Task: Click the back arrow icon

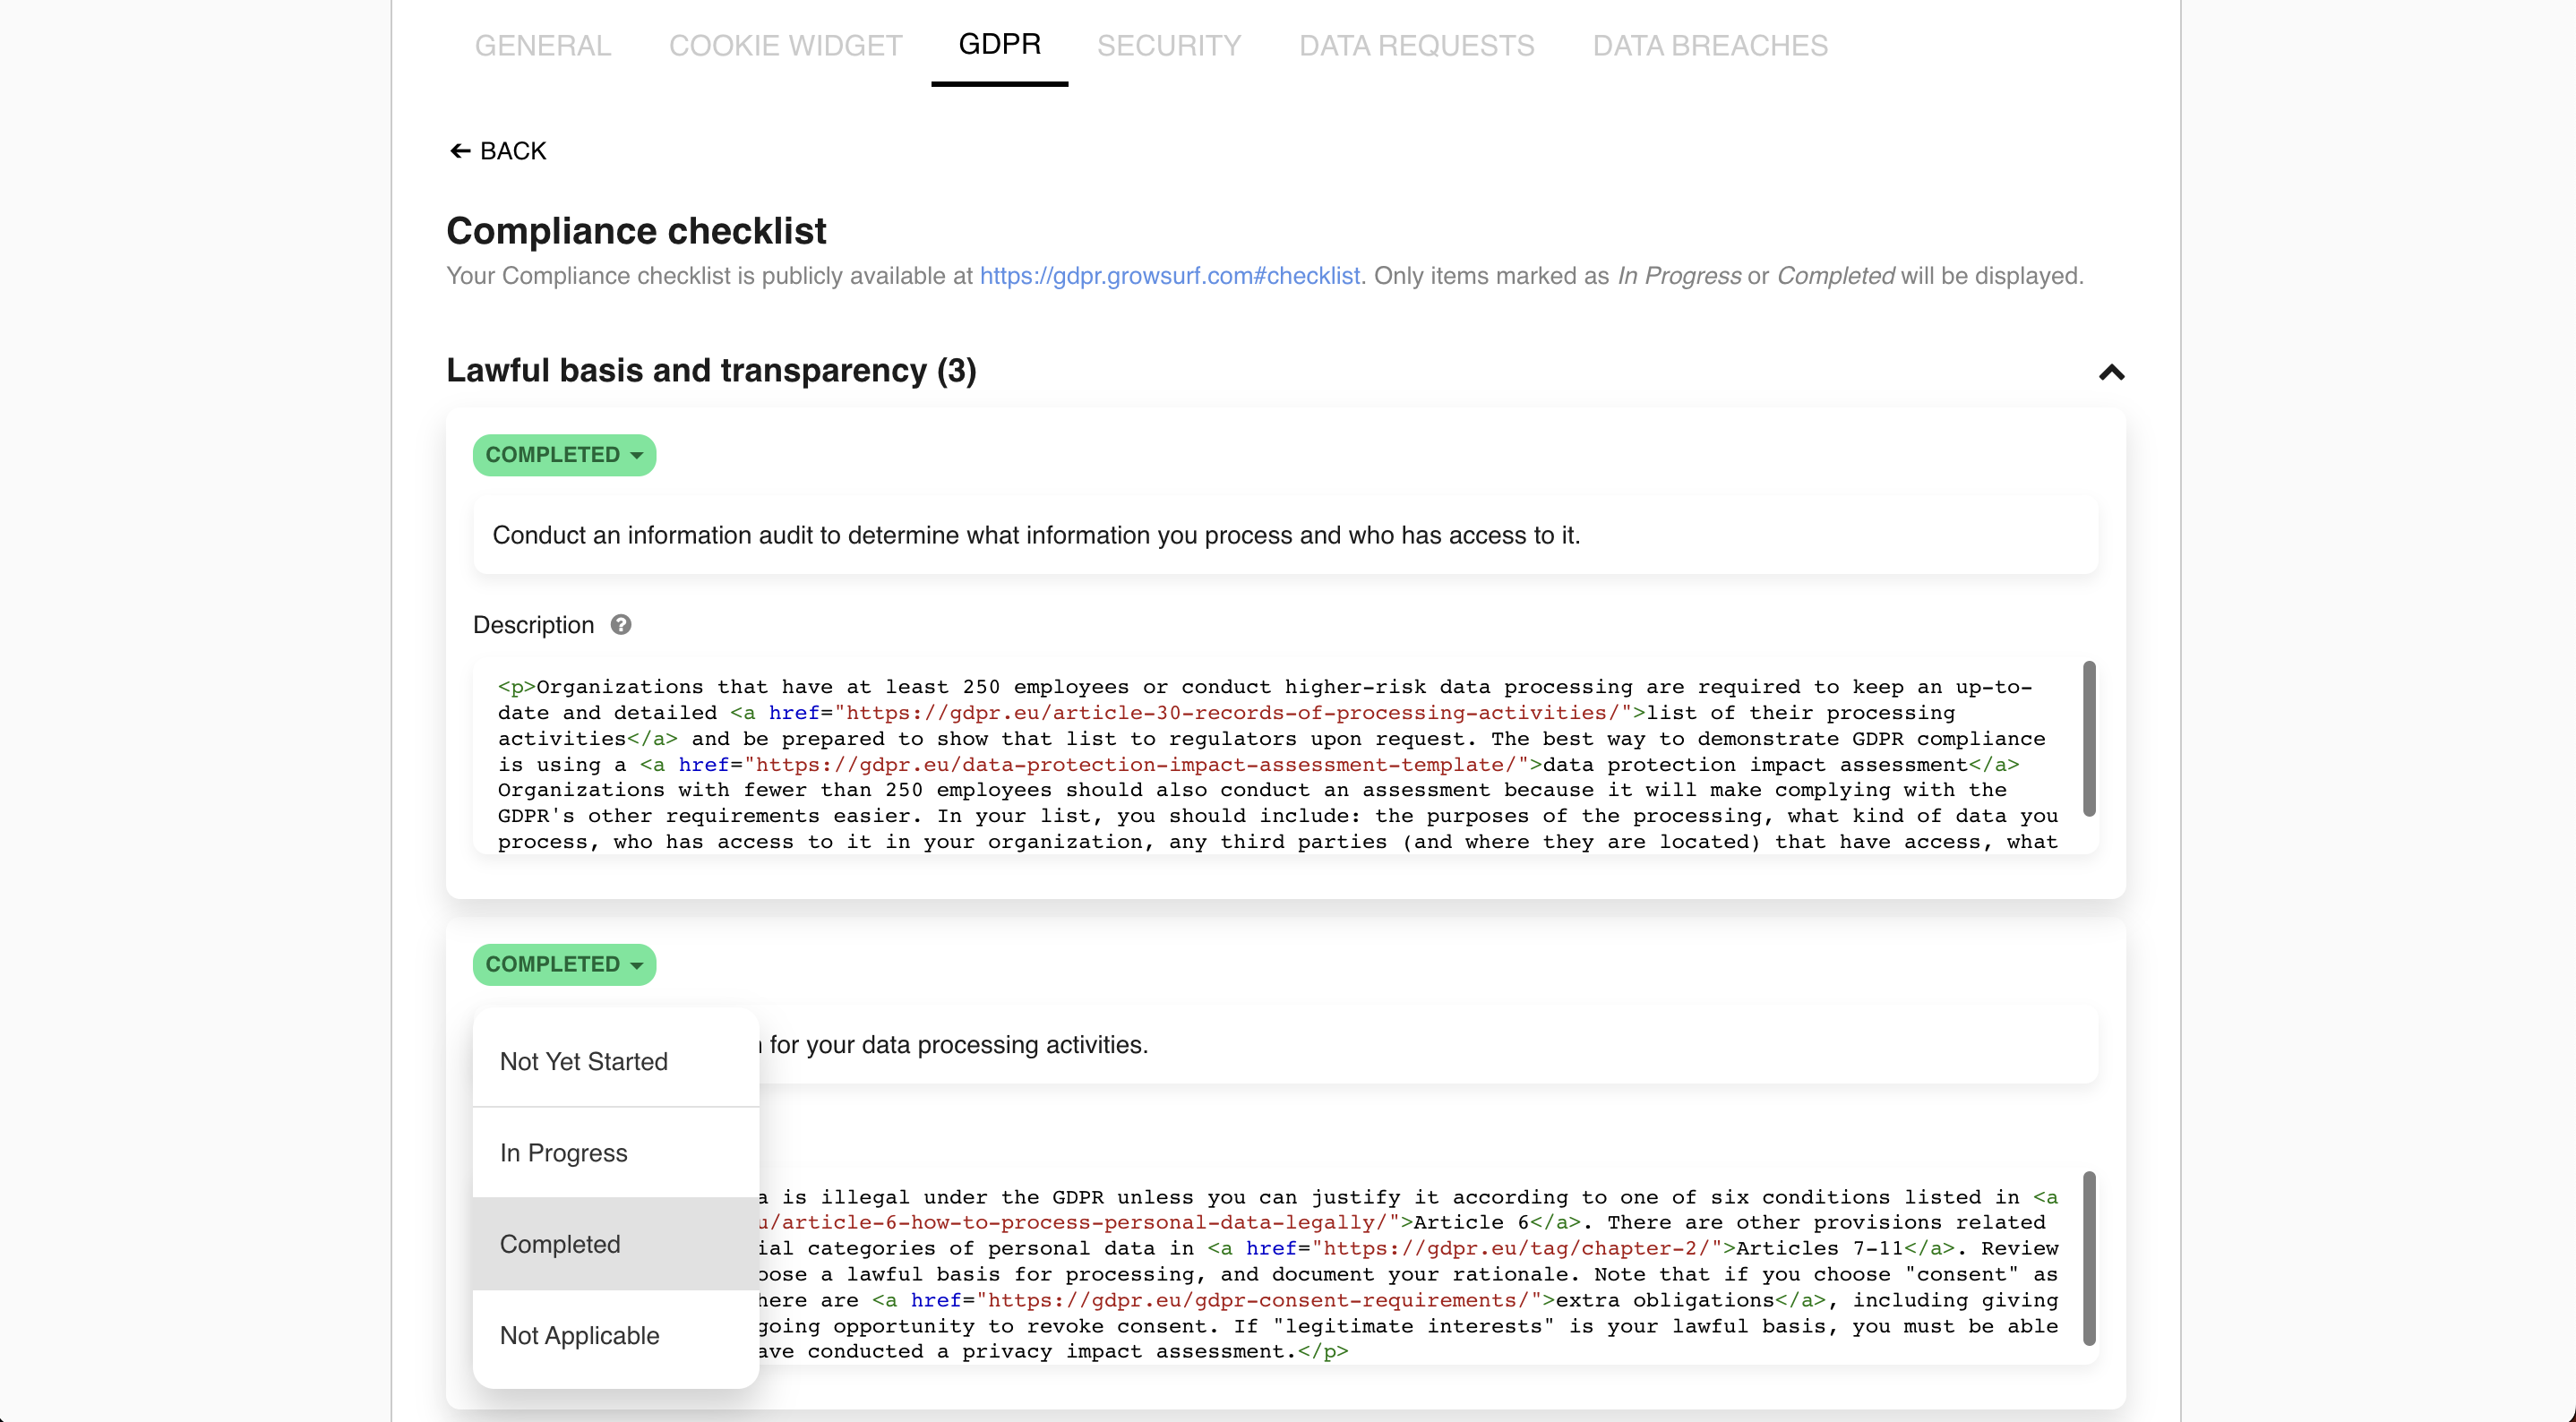Action: pyautogui.click(x=461, y=150)
